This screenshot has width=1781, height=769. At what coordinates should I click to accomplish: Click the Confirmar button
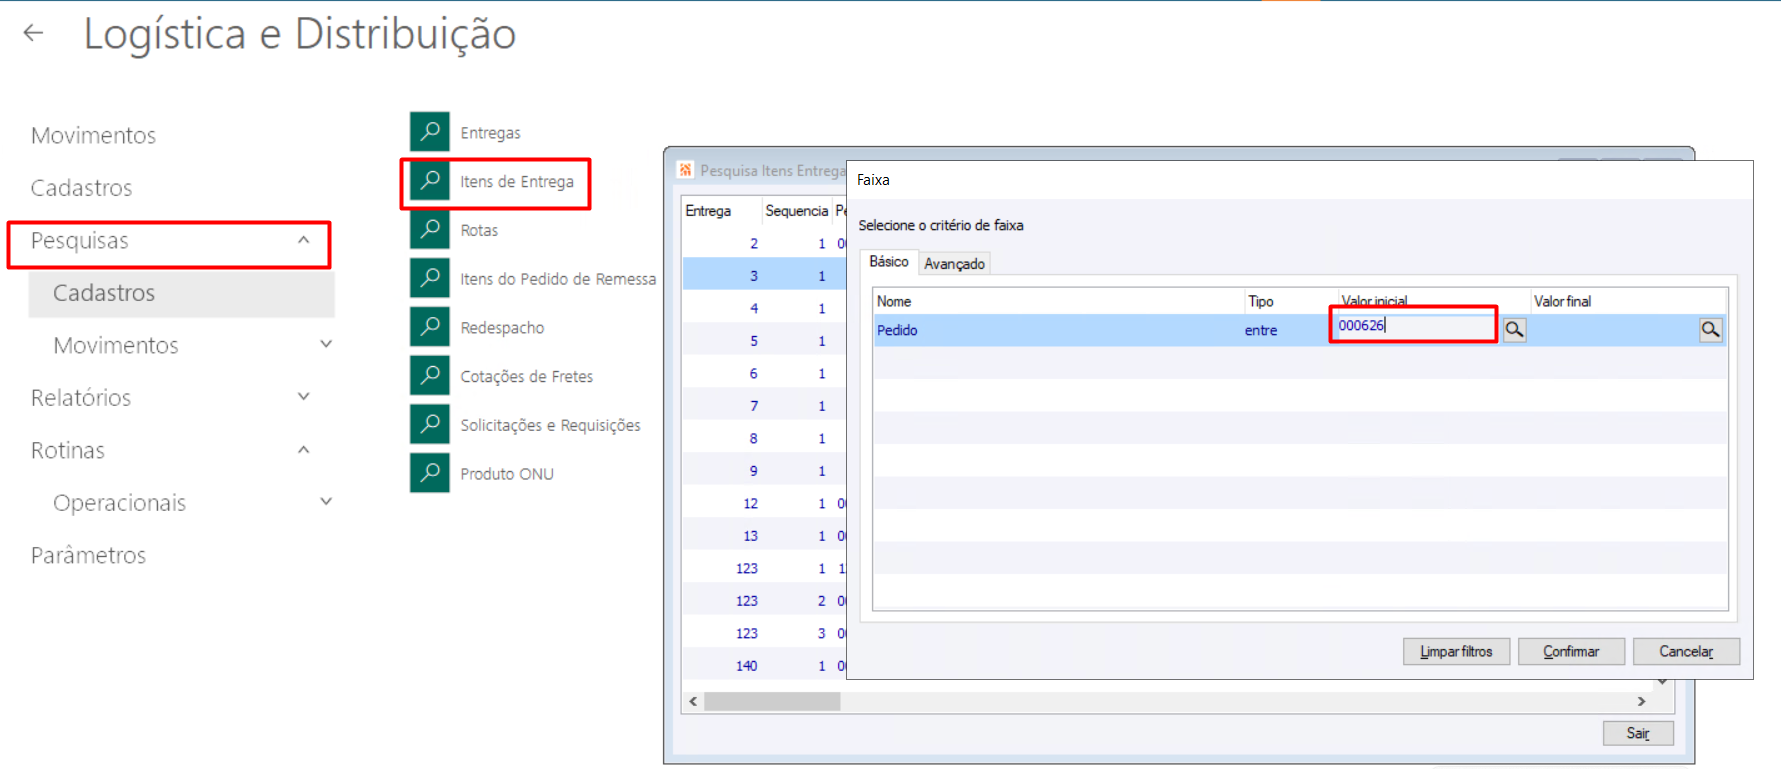point(1570,652)
